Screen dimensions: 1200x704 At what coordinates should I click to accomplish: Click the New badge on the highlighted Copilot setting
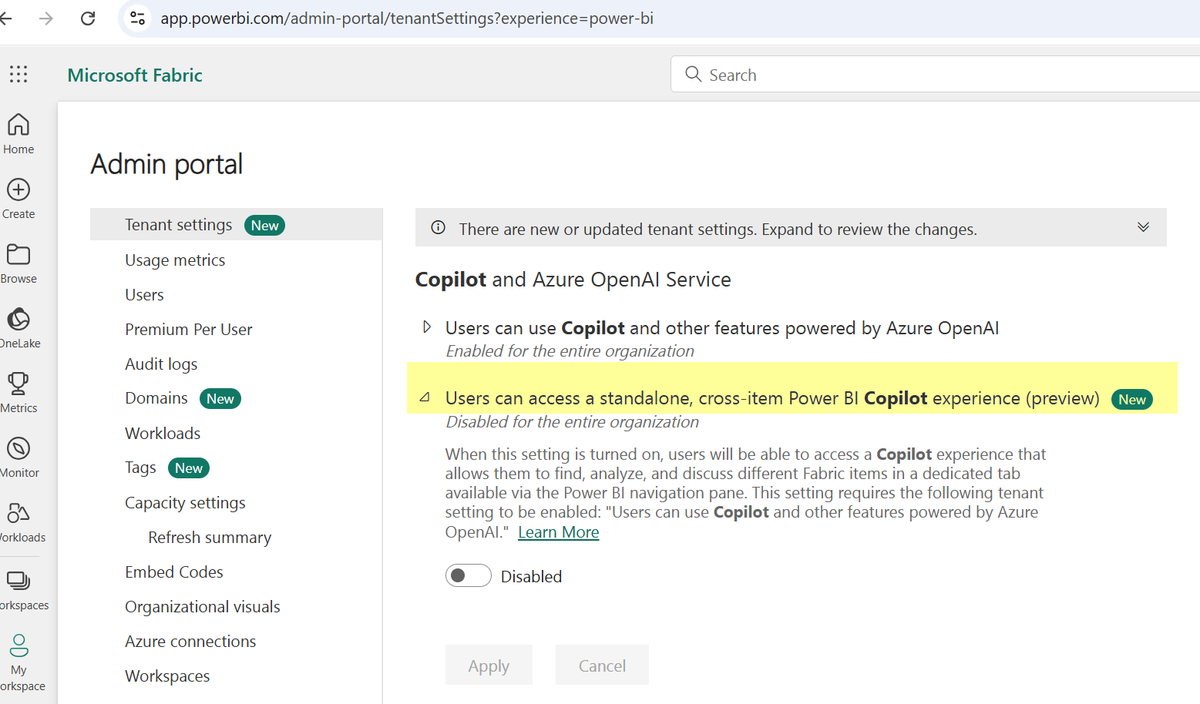tap(1132, 399)
